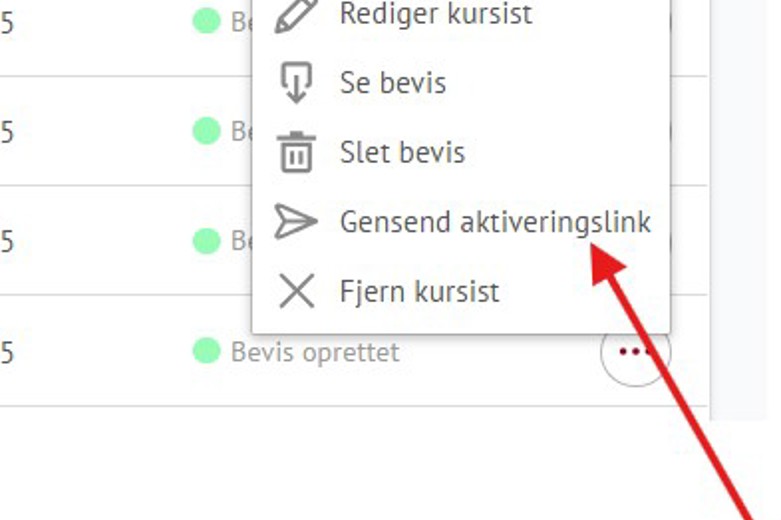The height and width of the screenshot is (520, 781).
Task: Click the paper plane icon for Gensend aktiveringslink
Action: (296, 222)
